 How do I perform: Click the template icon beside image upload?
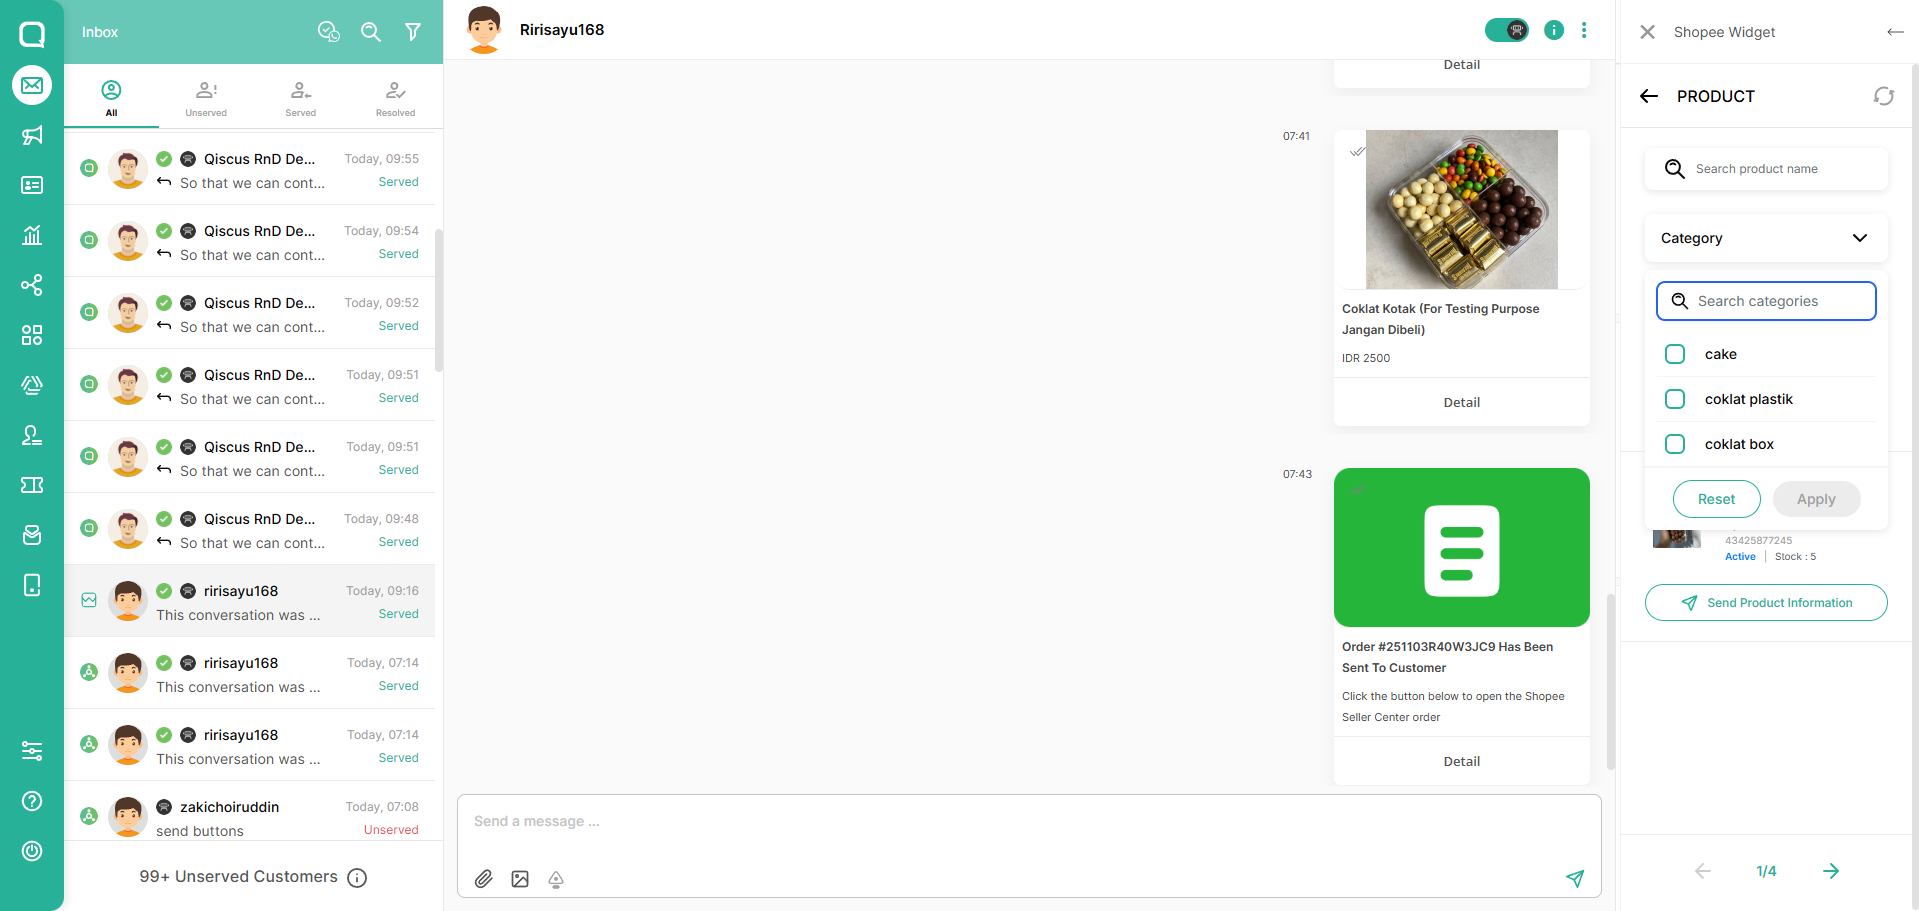point(556,879)
